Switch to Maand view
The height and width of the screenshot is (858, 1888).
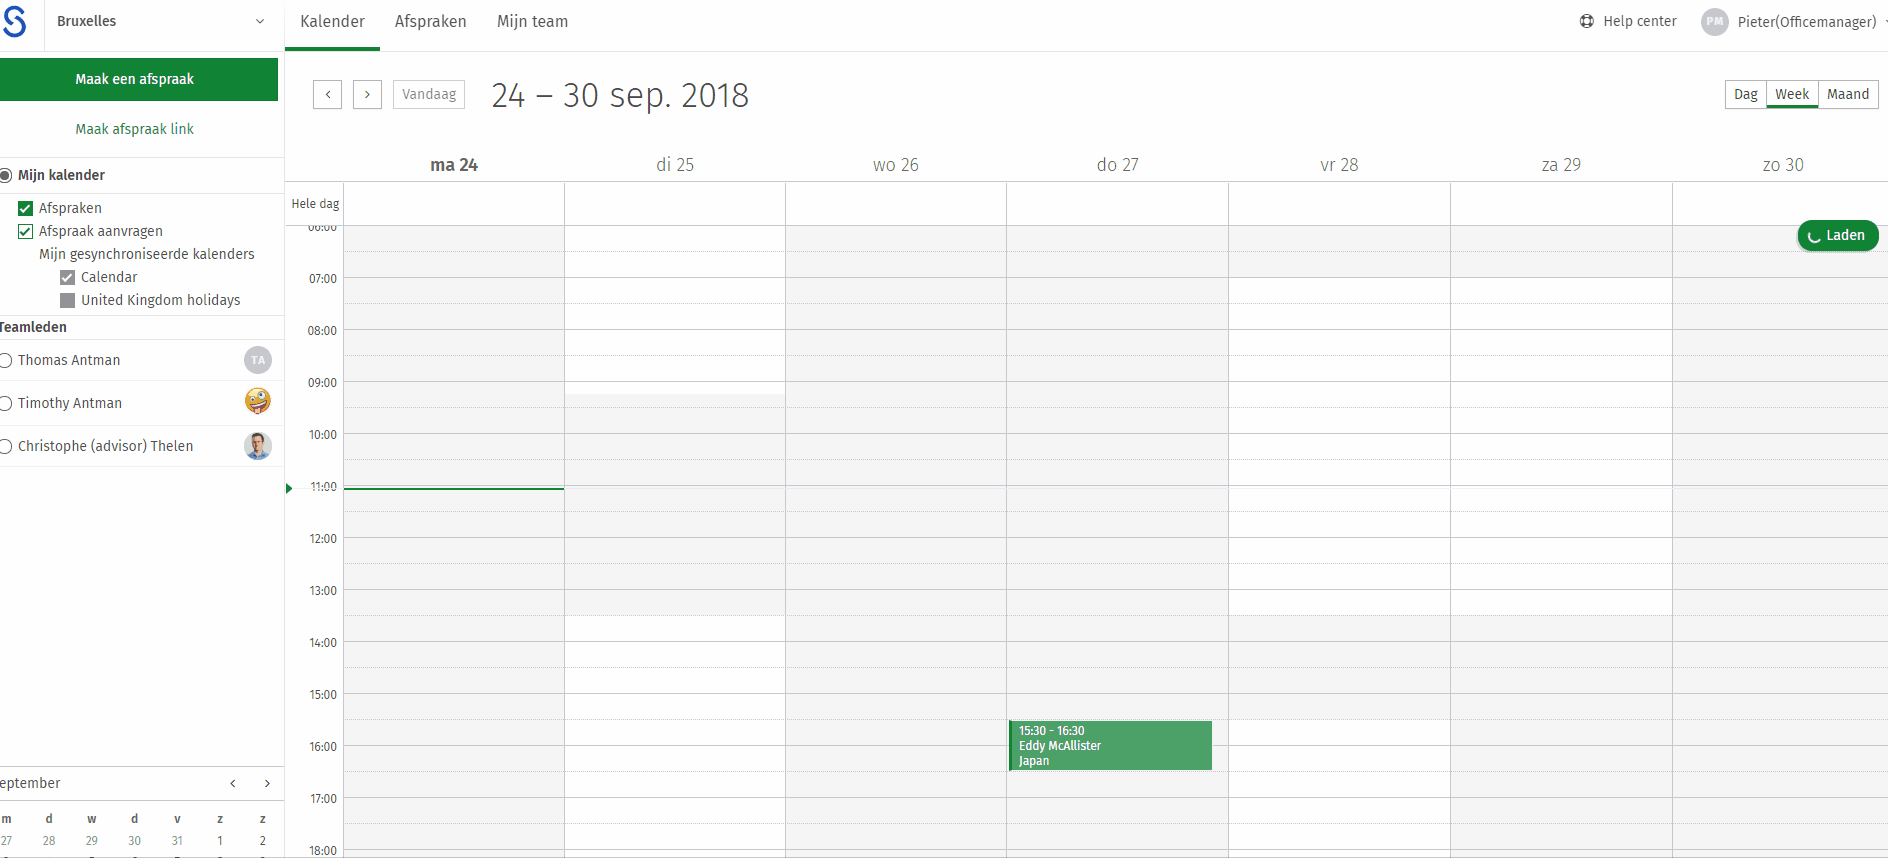[1848, 94]
